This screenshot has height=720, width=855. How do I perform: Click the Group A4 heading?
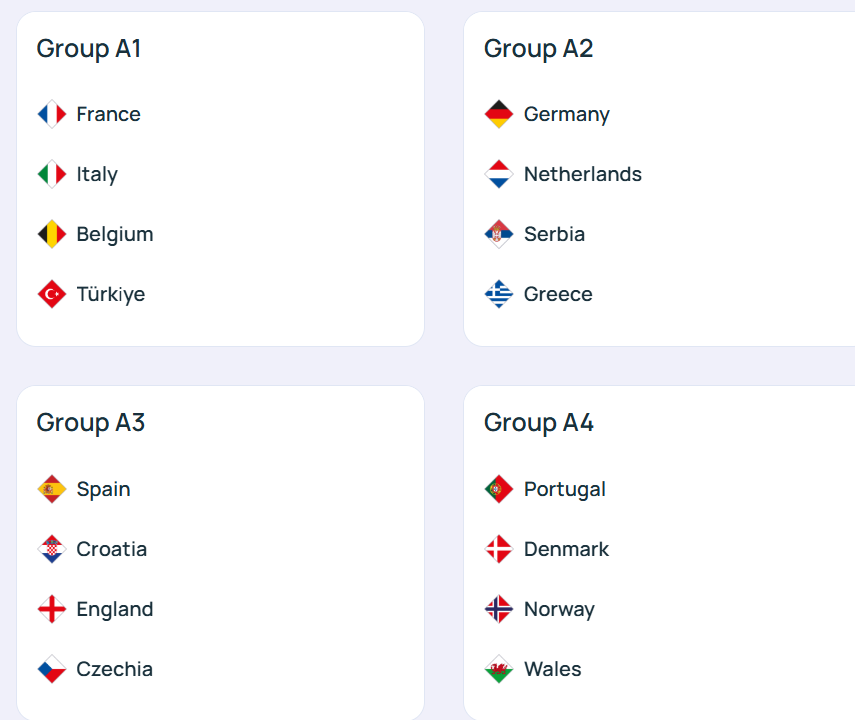[x=539, y=423]
